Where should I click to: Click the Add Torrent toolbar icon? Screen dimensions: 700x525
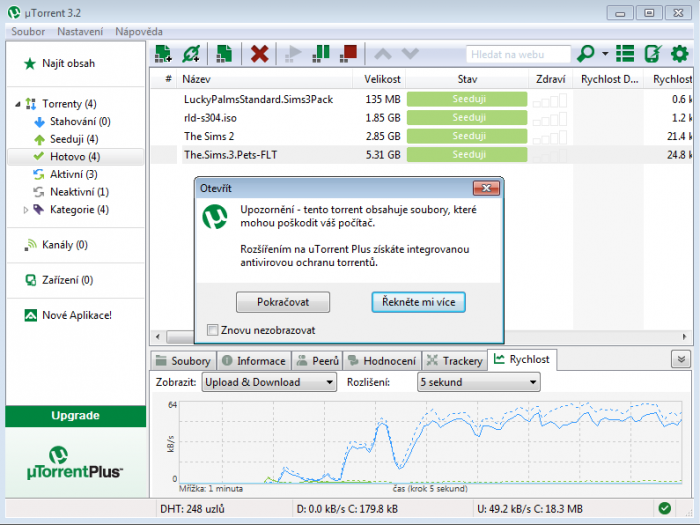pos(163,54)
